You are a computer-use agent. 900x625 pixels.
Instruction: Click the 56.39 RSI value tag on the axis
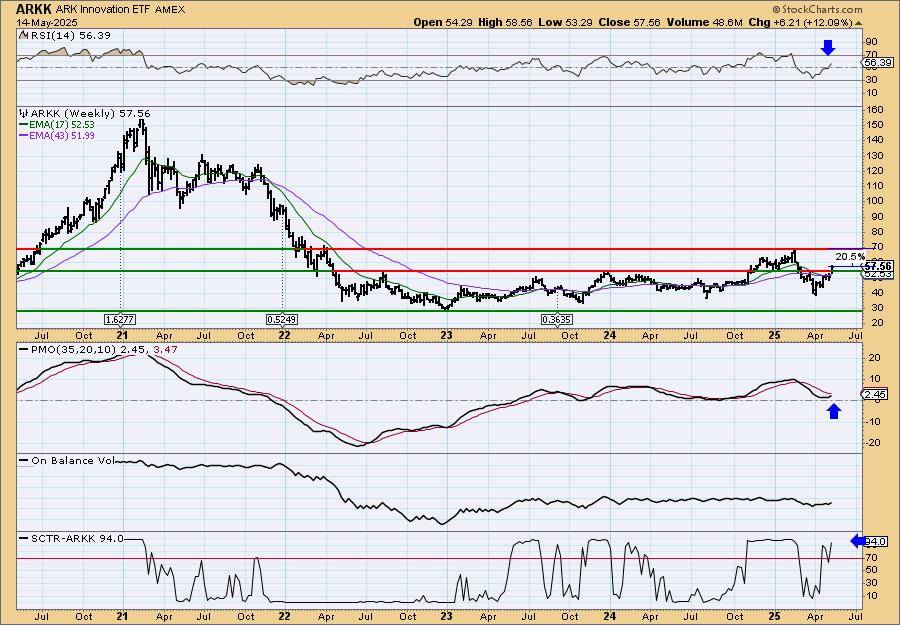pyautogui.click(x=878, y=62)
